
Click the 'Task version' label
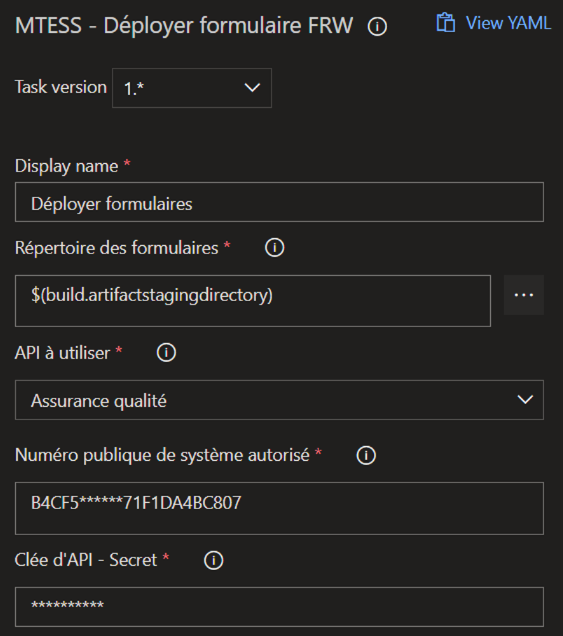[61, 87]
